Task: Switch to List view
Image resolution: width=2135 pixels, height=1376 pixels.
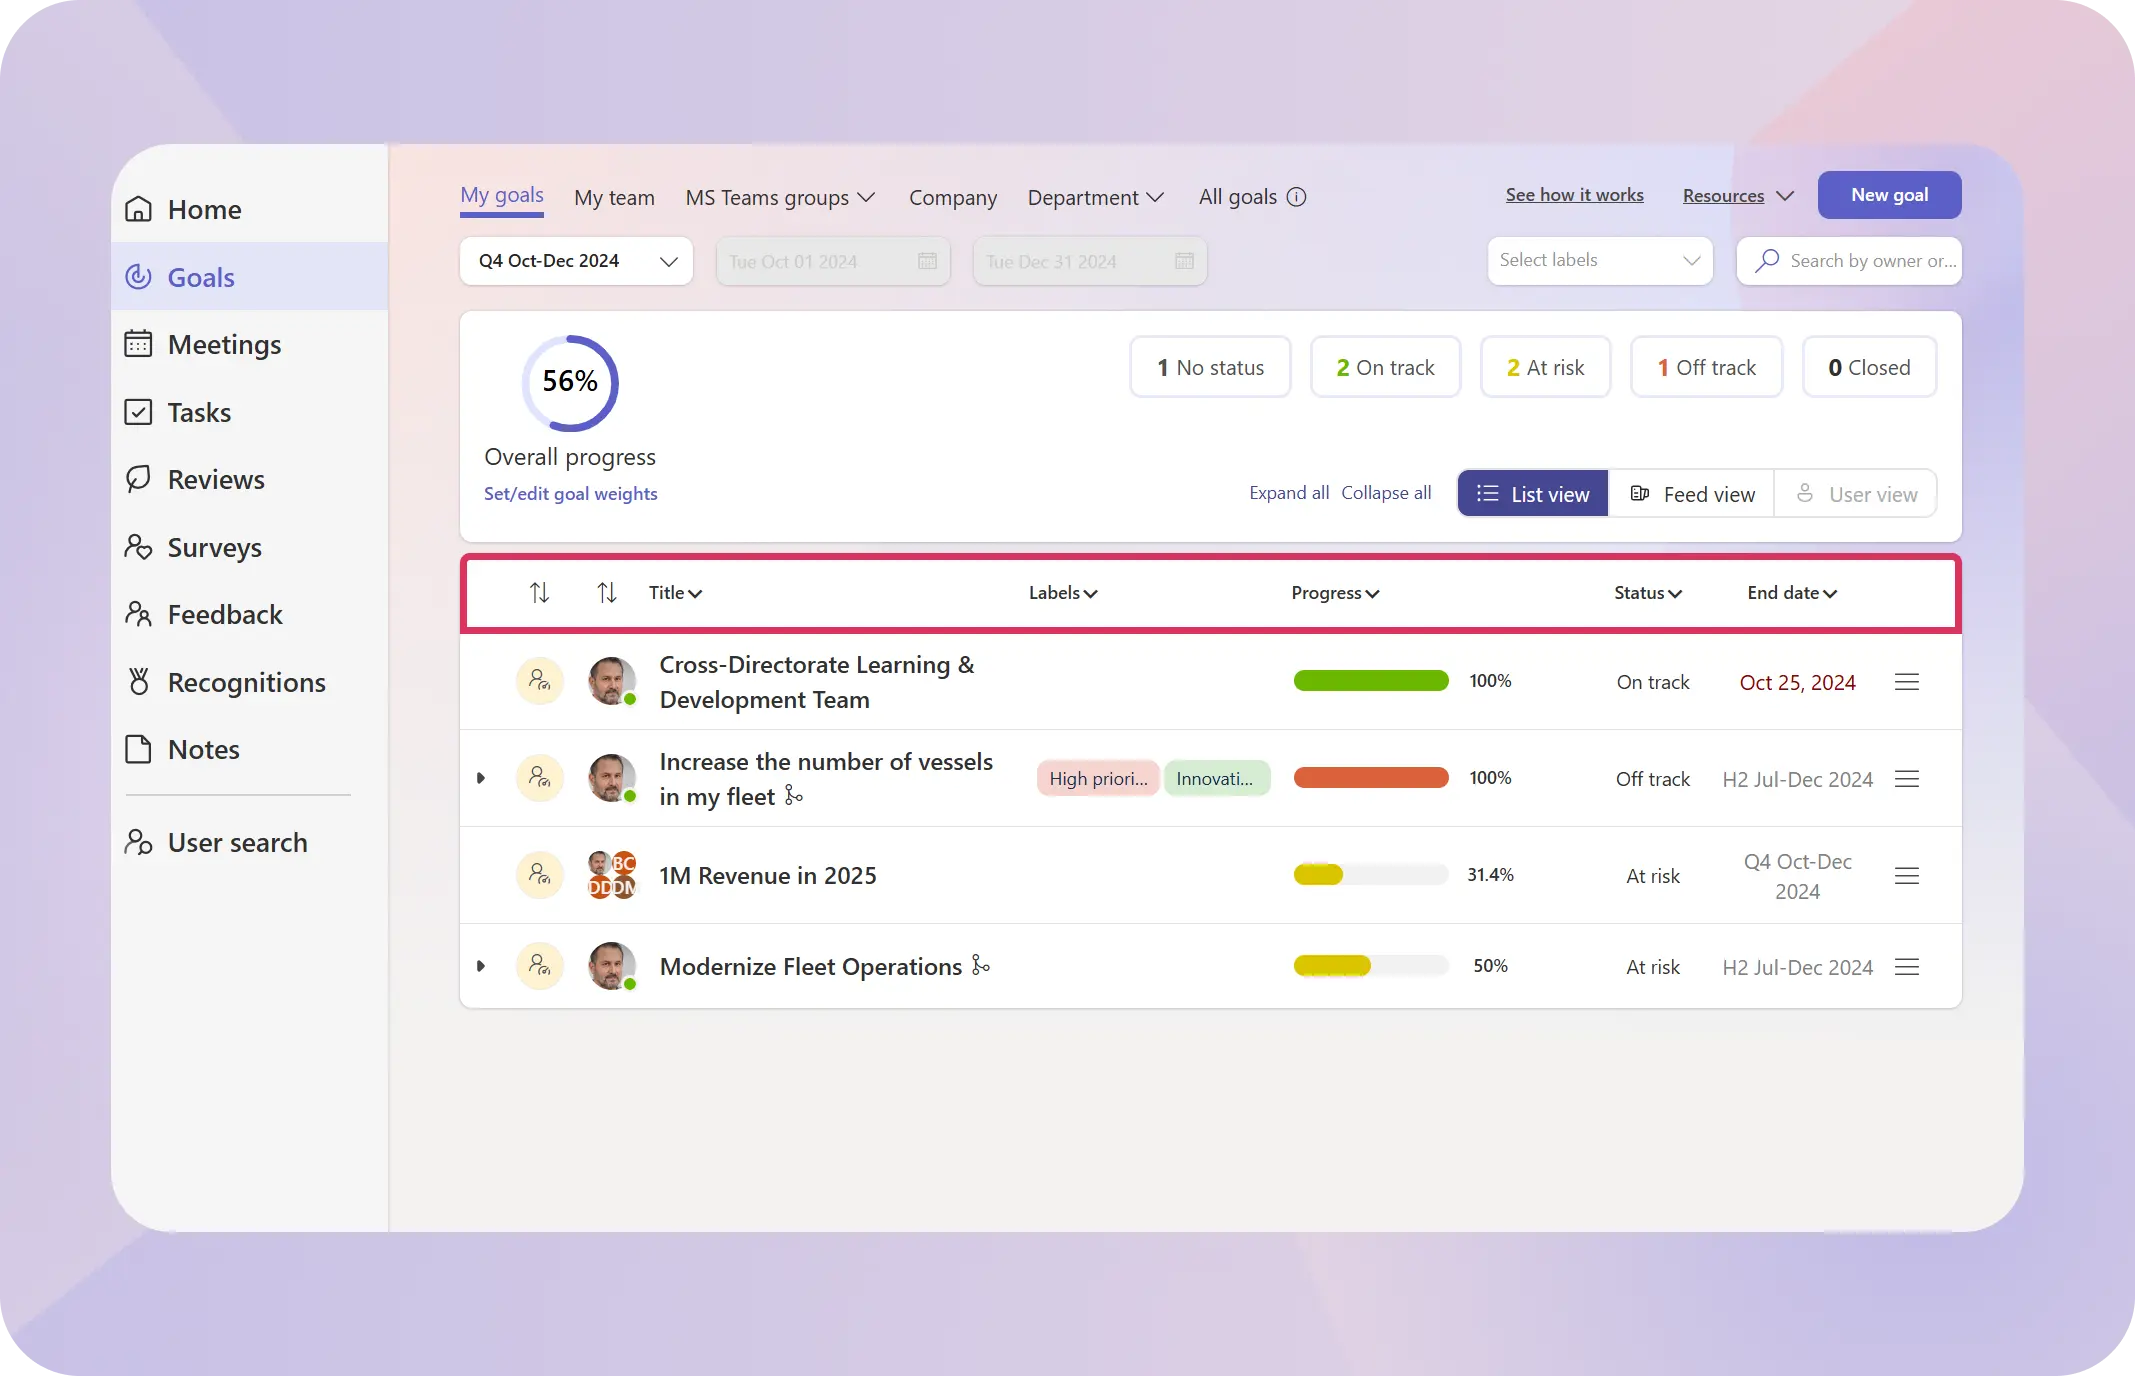Action: (1533, 494)
